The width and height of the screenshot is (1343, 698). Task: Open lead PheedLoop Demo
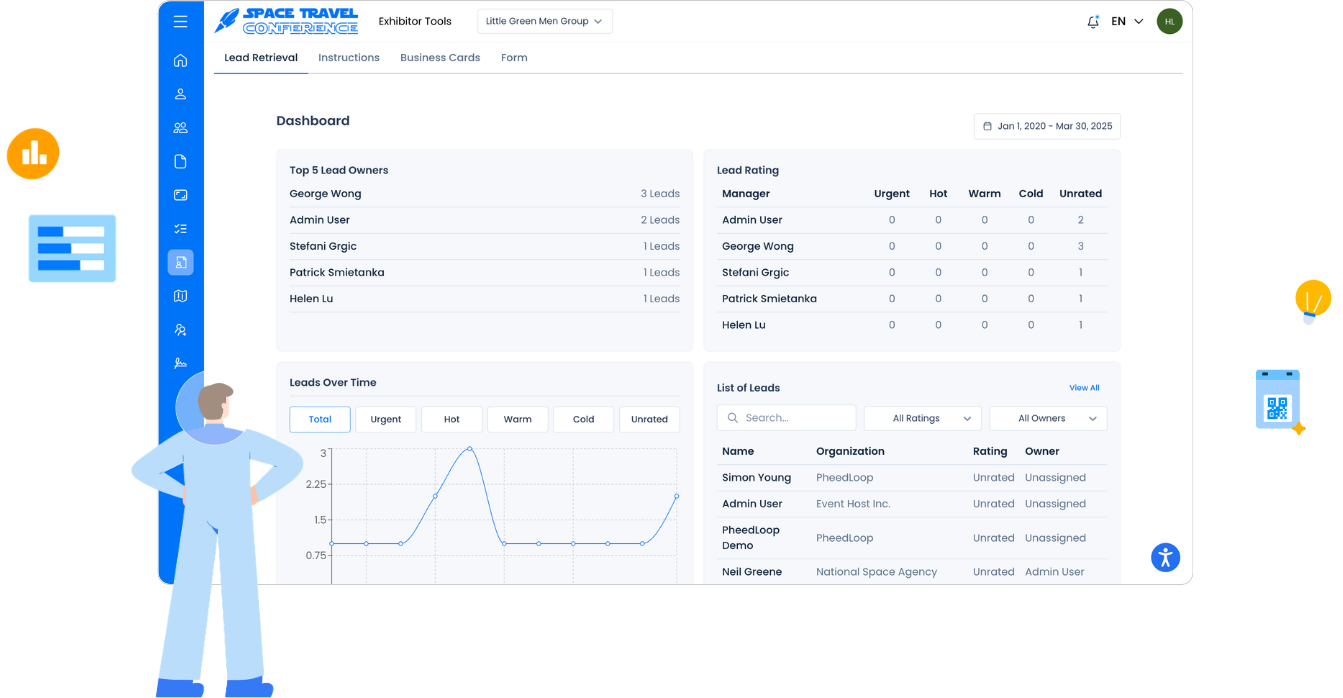pos(751,538)
